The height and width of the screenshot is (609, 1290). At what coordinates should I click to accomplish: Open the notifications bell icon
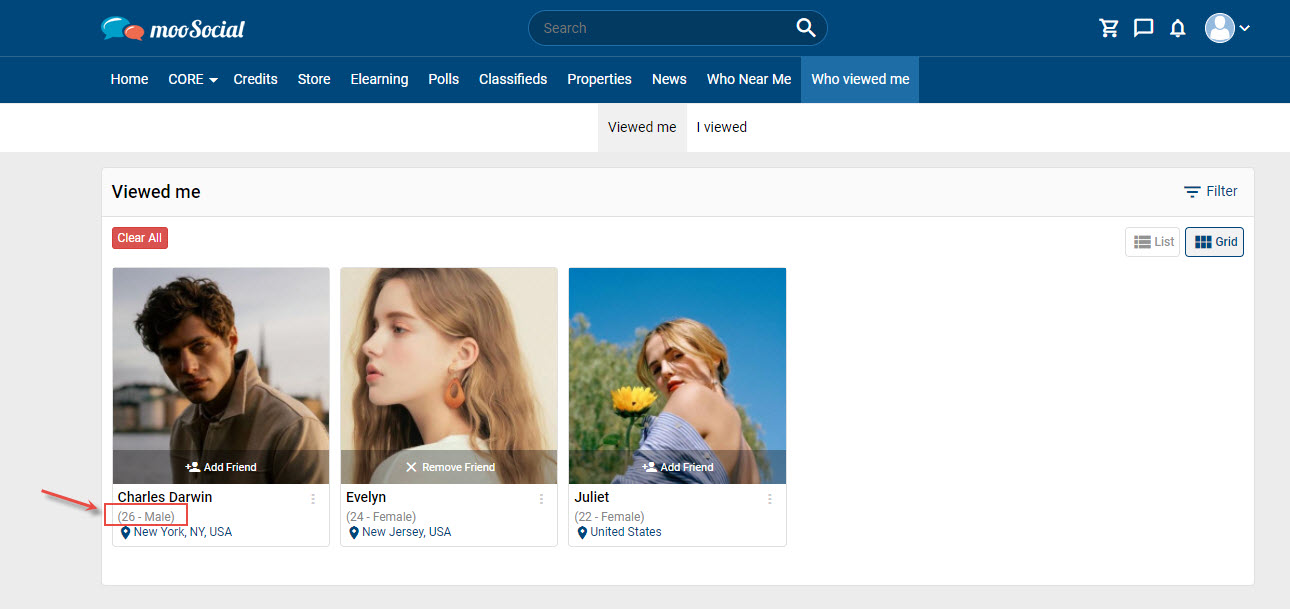click(x=1178, y=28)
